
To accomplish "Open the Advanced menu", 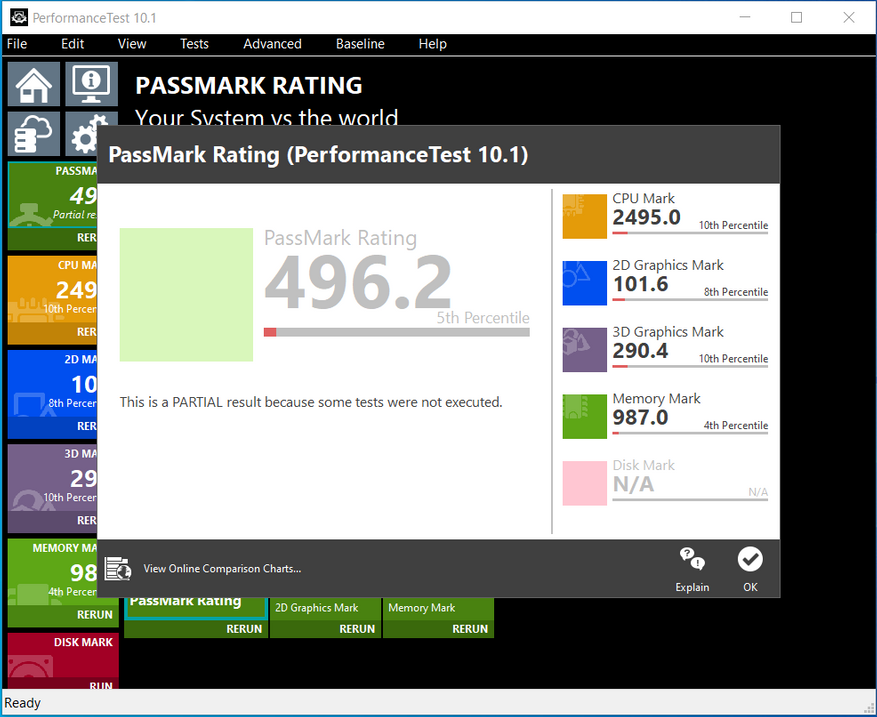I will pos(272,44).
